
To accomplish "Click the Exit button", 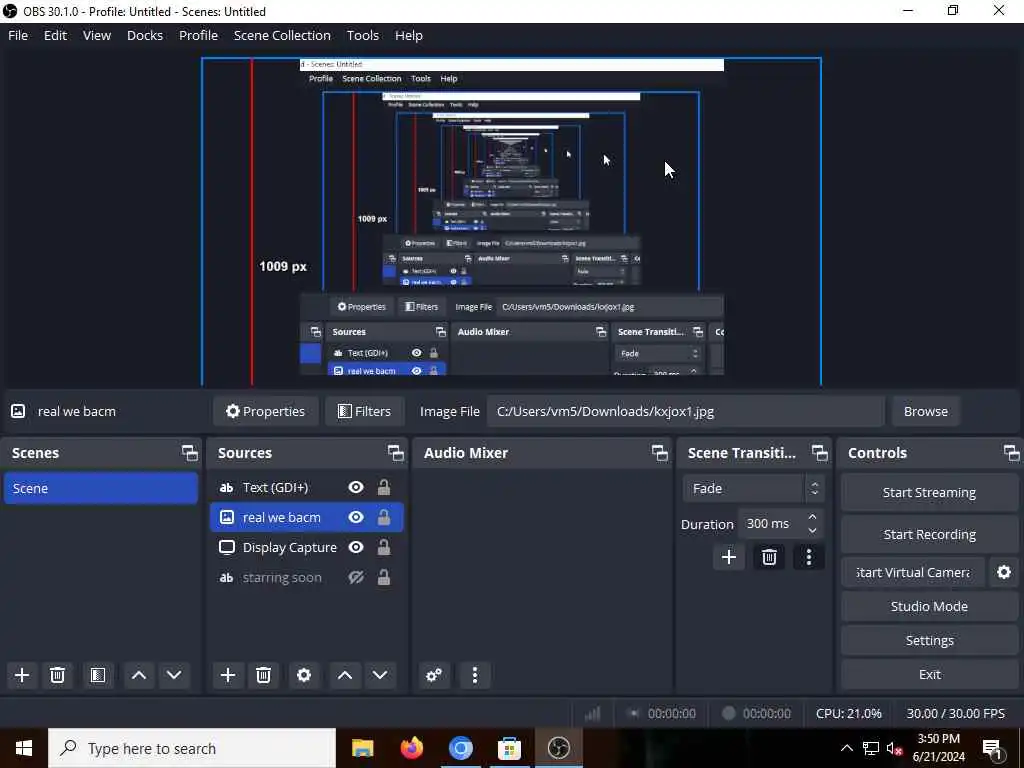I will [929, 674].
